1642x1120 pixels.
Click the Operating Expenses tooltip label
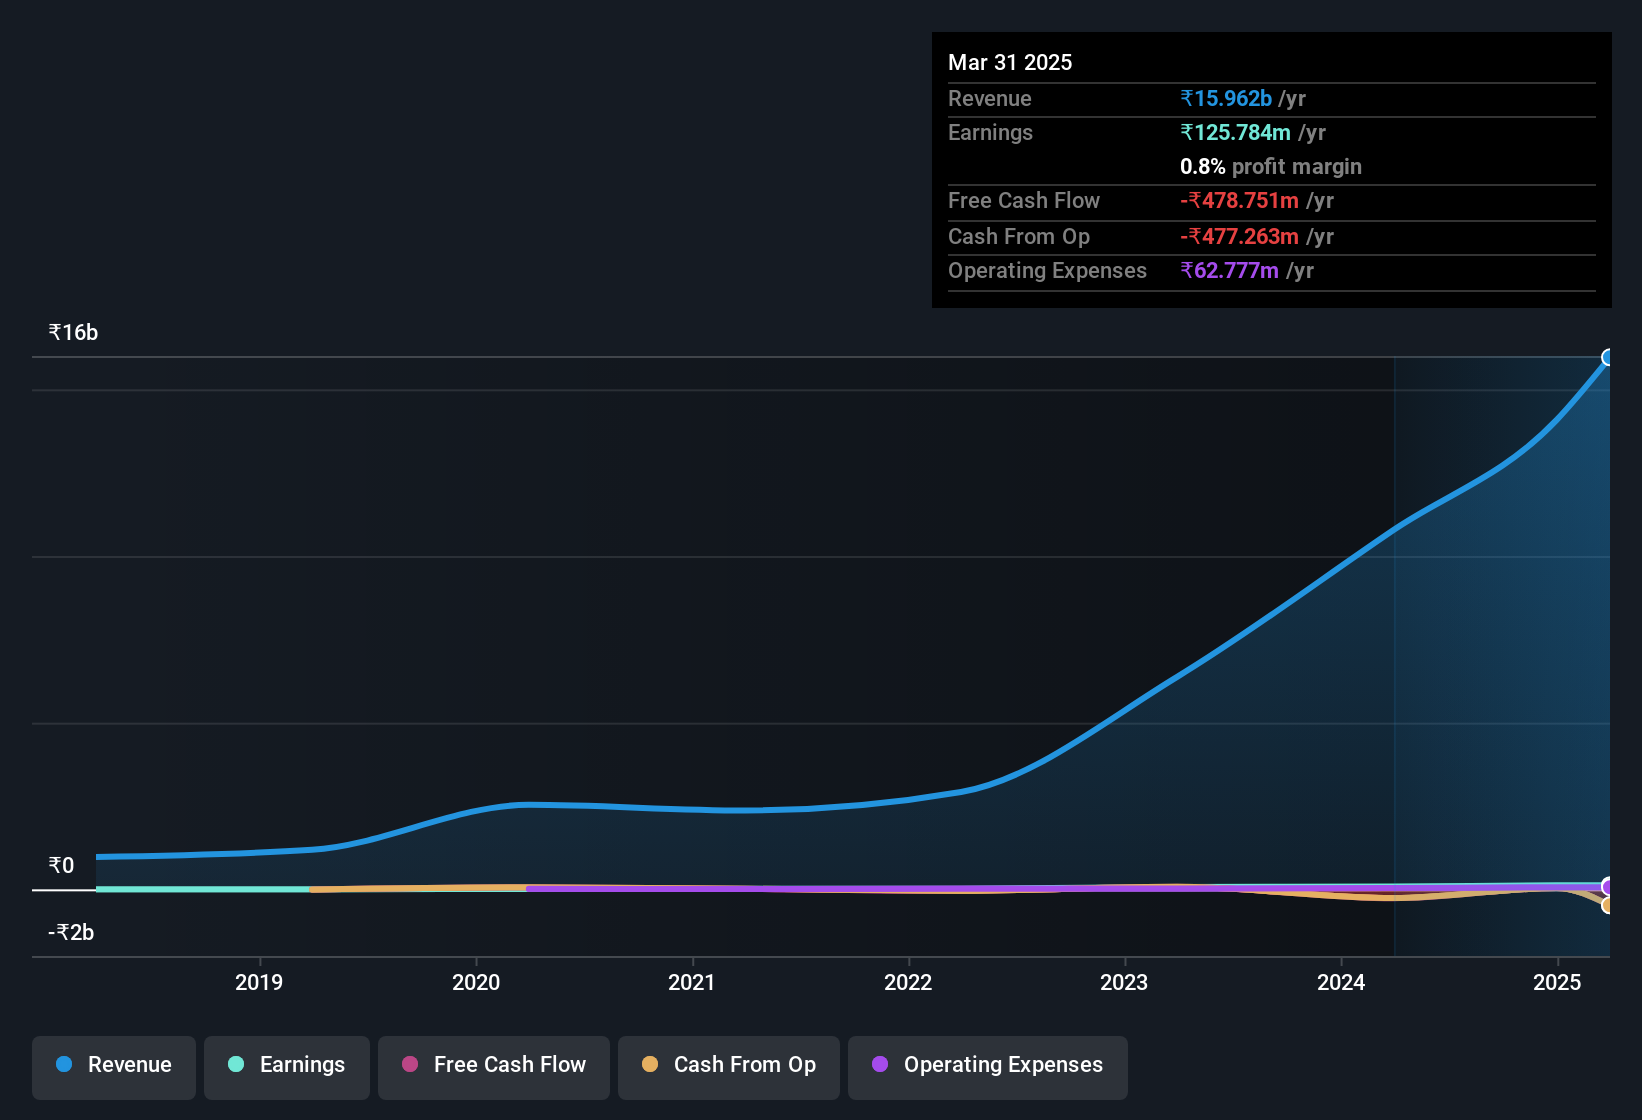click(x=1047, y=271)
